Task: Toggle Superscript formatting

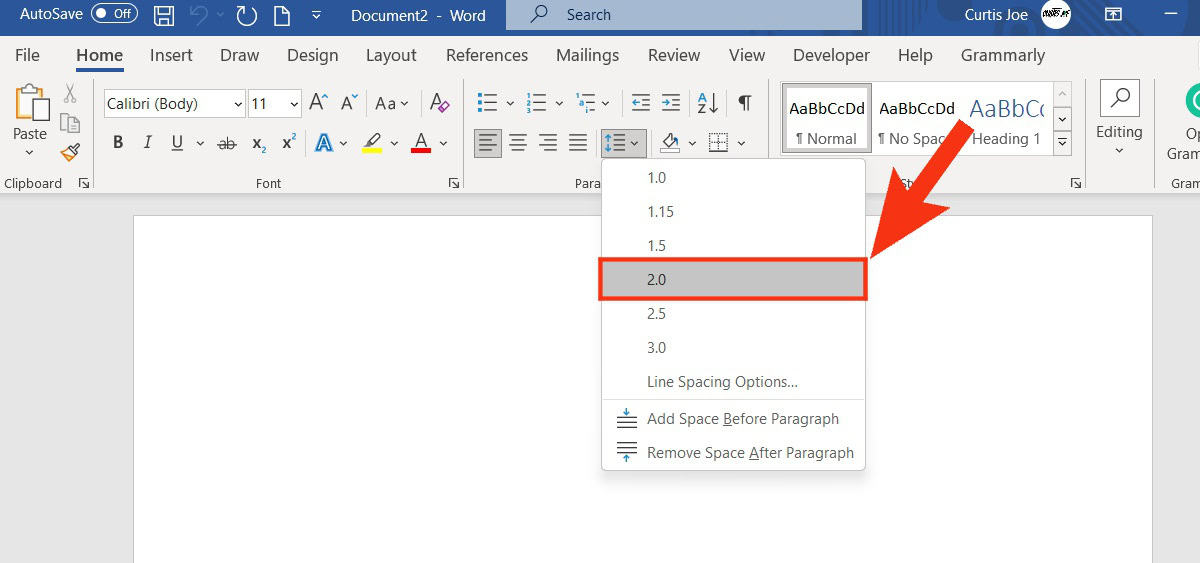Action: tap(289, 143)
